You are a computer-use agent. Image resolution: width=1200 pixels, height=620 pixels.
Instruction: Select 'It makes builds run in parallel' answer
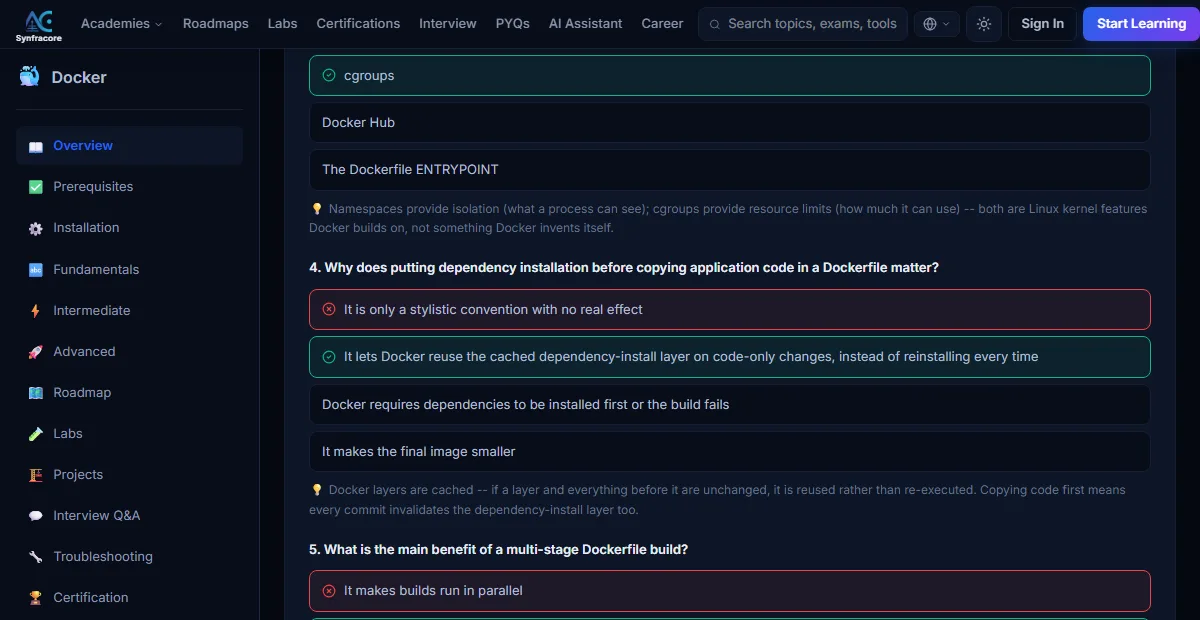click(x=730, y=590)
